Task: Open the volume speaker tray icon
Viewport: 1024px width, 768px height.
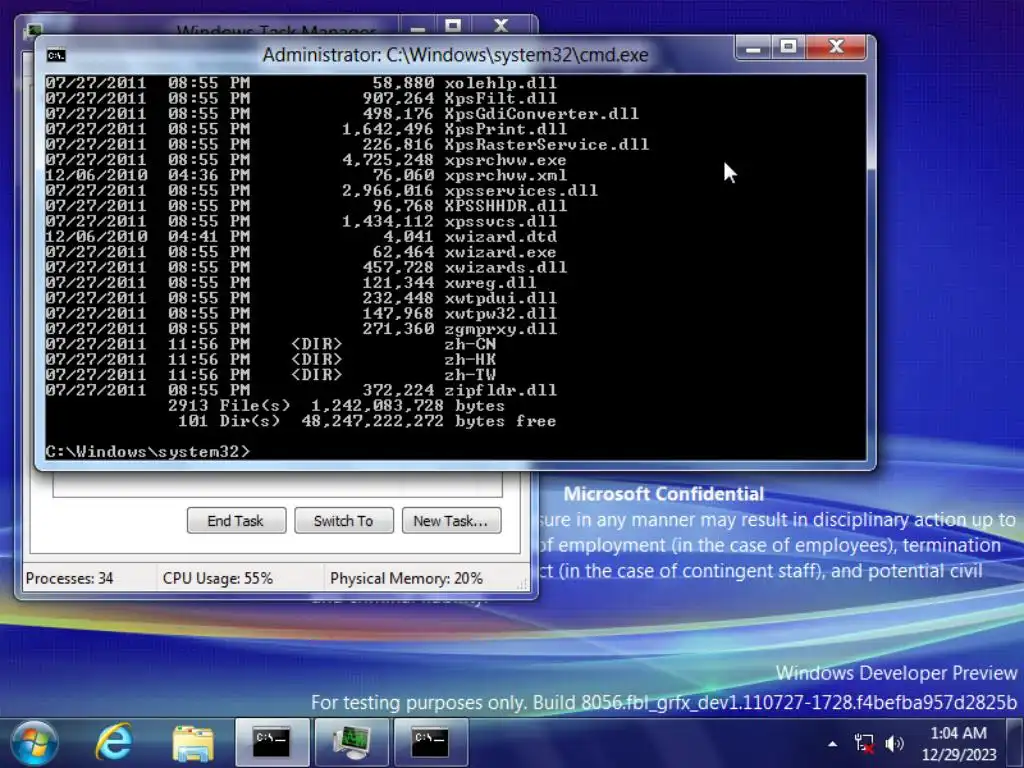Action: (894, 743)
